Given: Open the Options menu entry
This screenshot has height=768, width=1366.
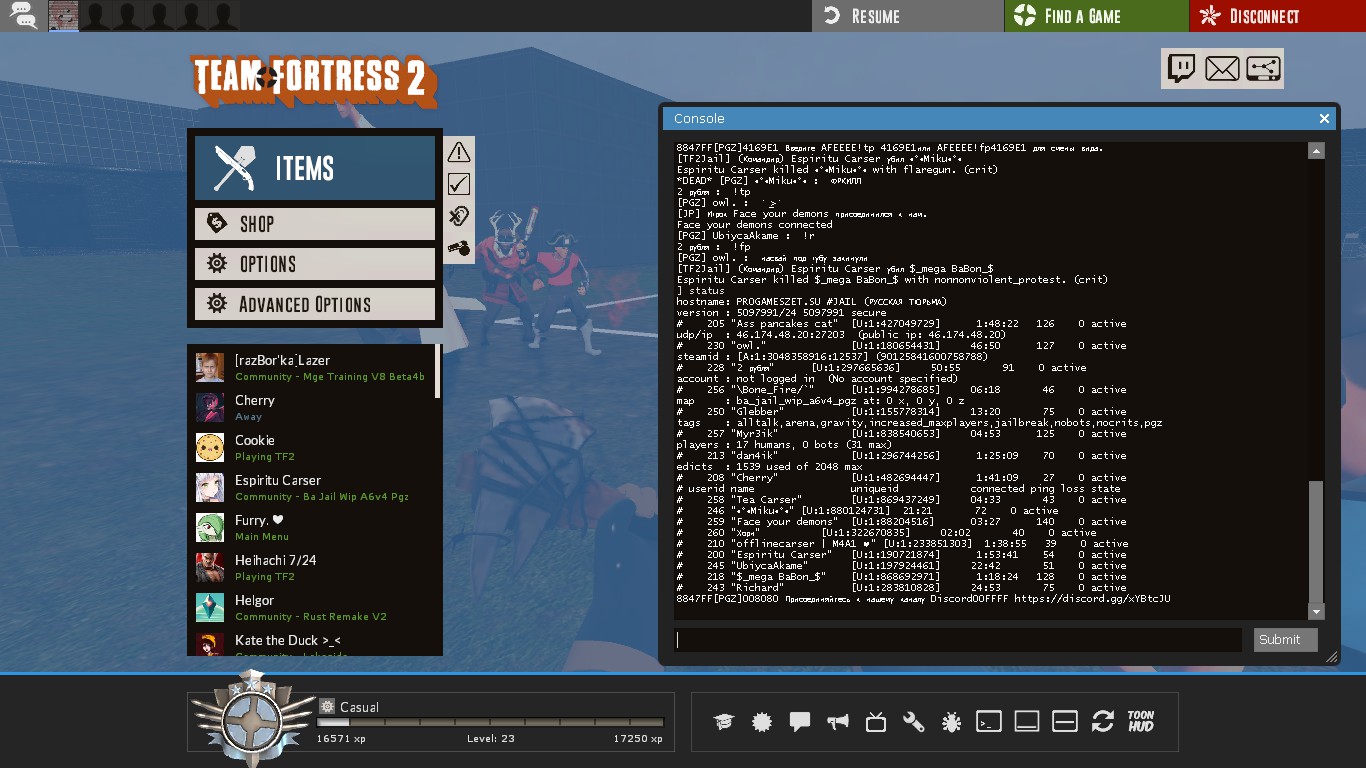Looking at the screenshot, I should [x=315, y=264].
